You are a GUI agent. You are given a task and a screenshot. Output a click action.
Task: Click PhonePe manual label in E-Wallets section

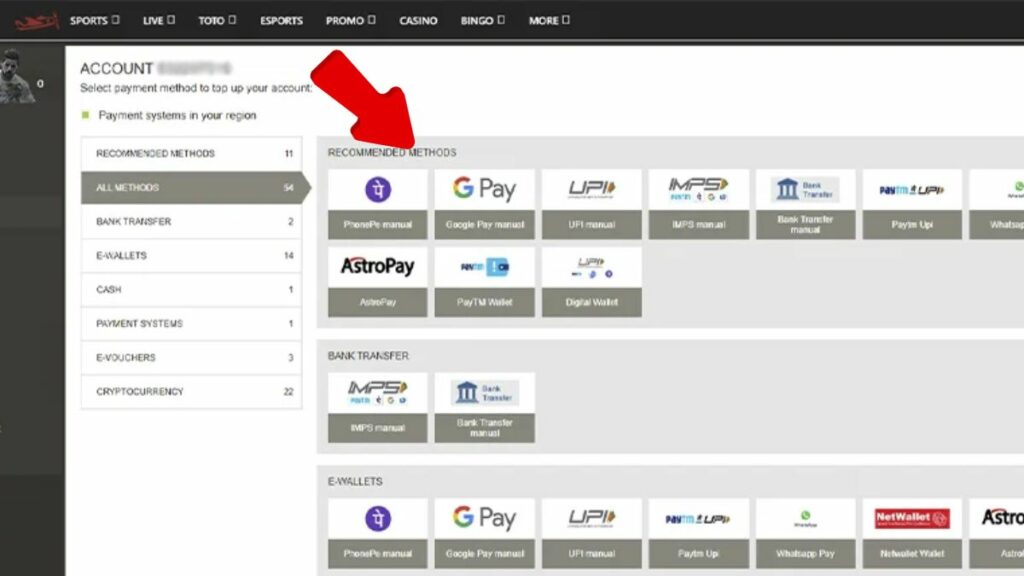coord(377,554)
